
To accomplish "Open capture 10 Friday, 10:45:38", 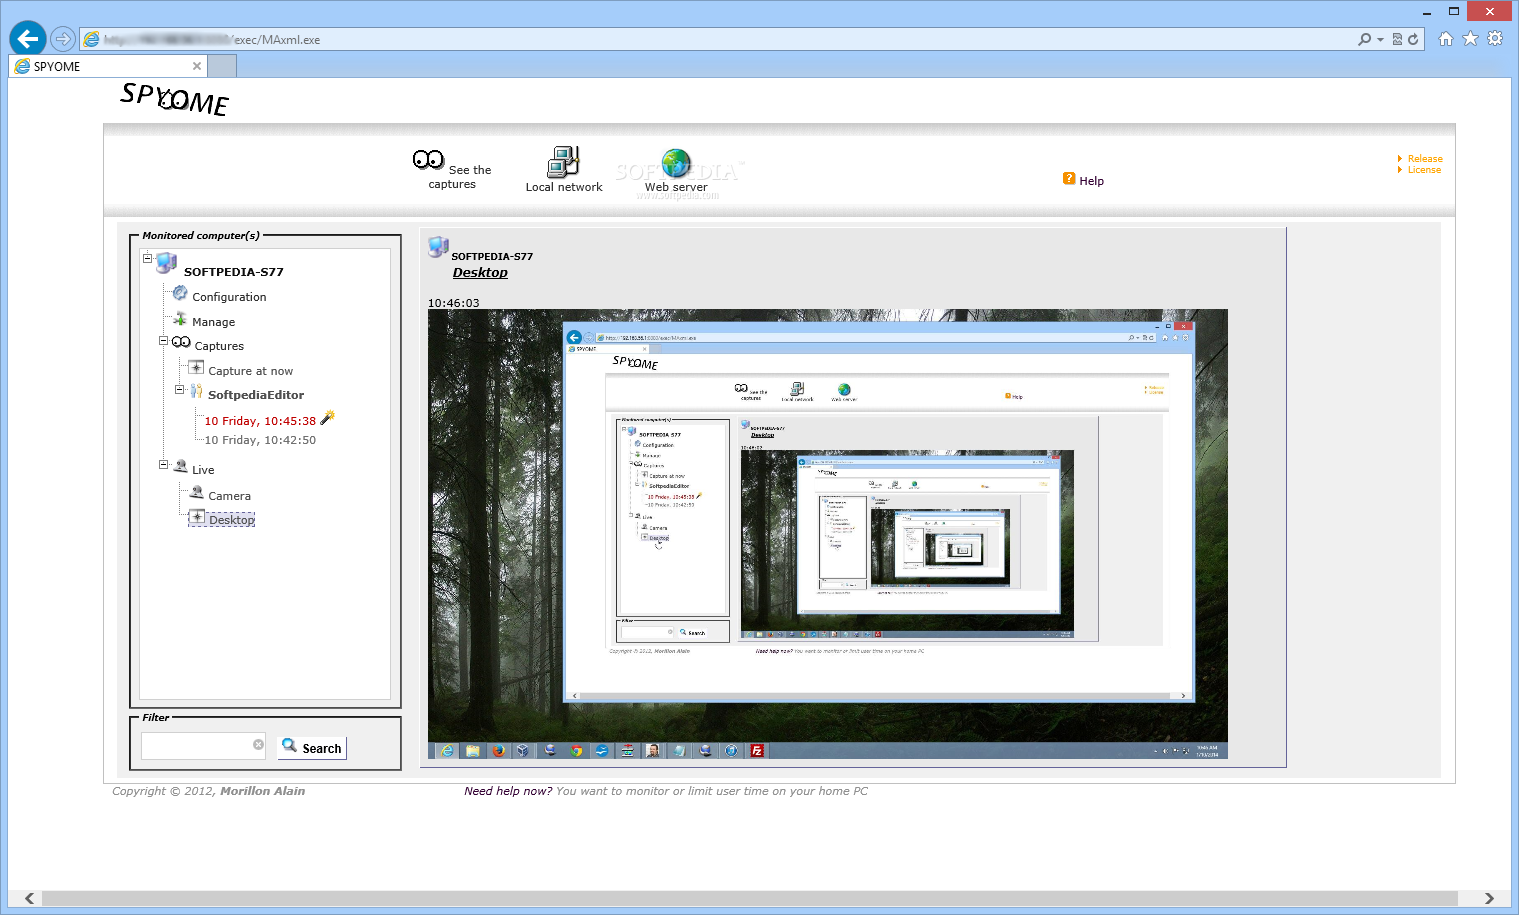I will coord(260,421).
